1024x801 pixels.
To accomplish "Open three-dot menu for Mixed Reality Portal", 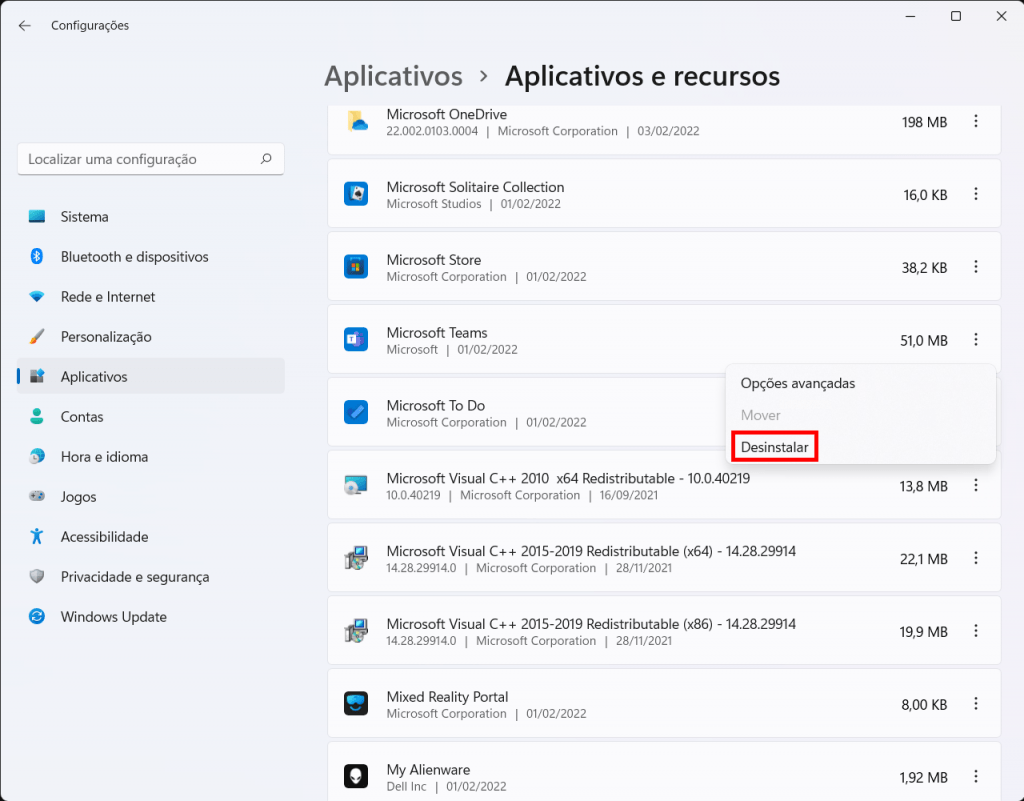I will 976,704.
